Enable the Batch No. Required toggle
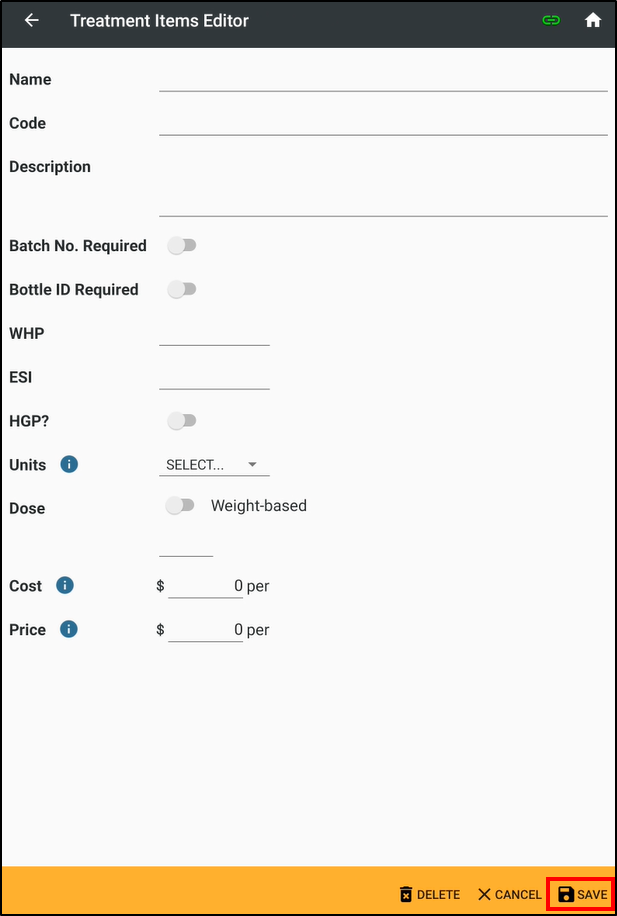617x916 pixels. [x=182, y=245]
